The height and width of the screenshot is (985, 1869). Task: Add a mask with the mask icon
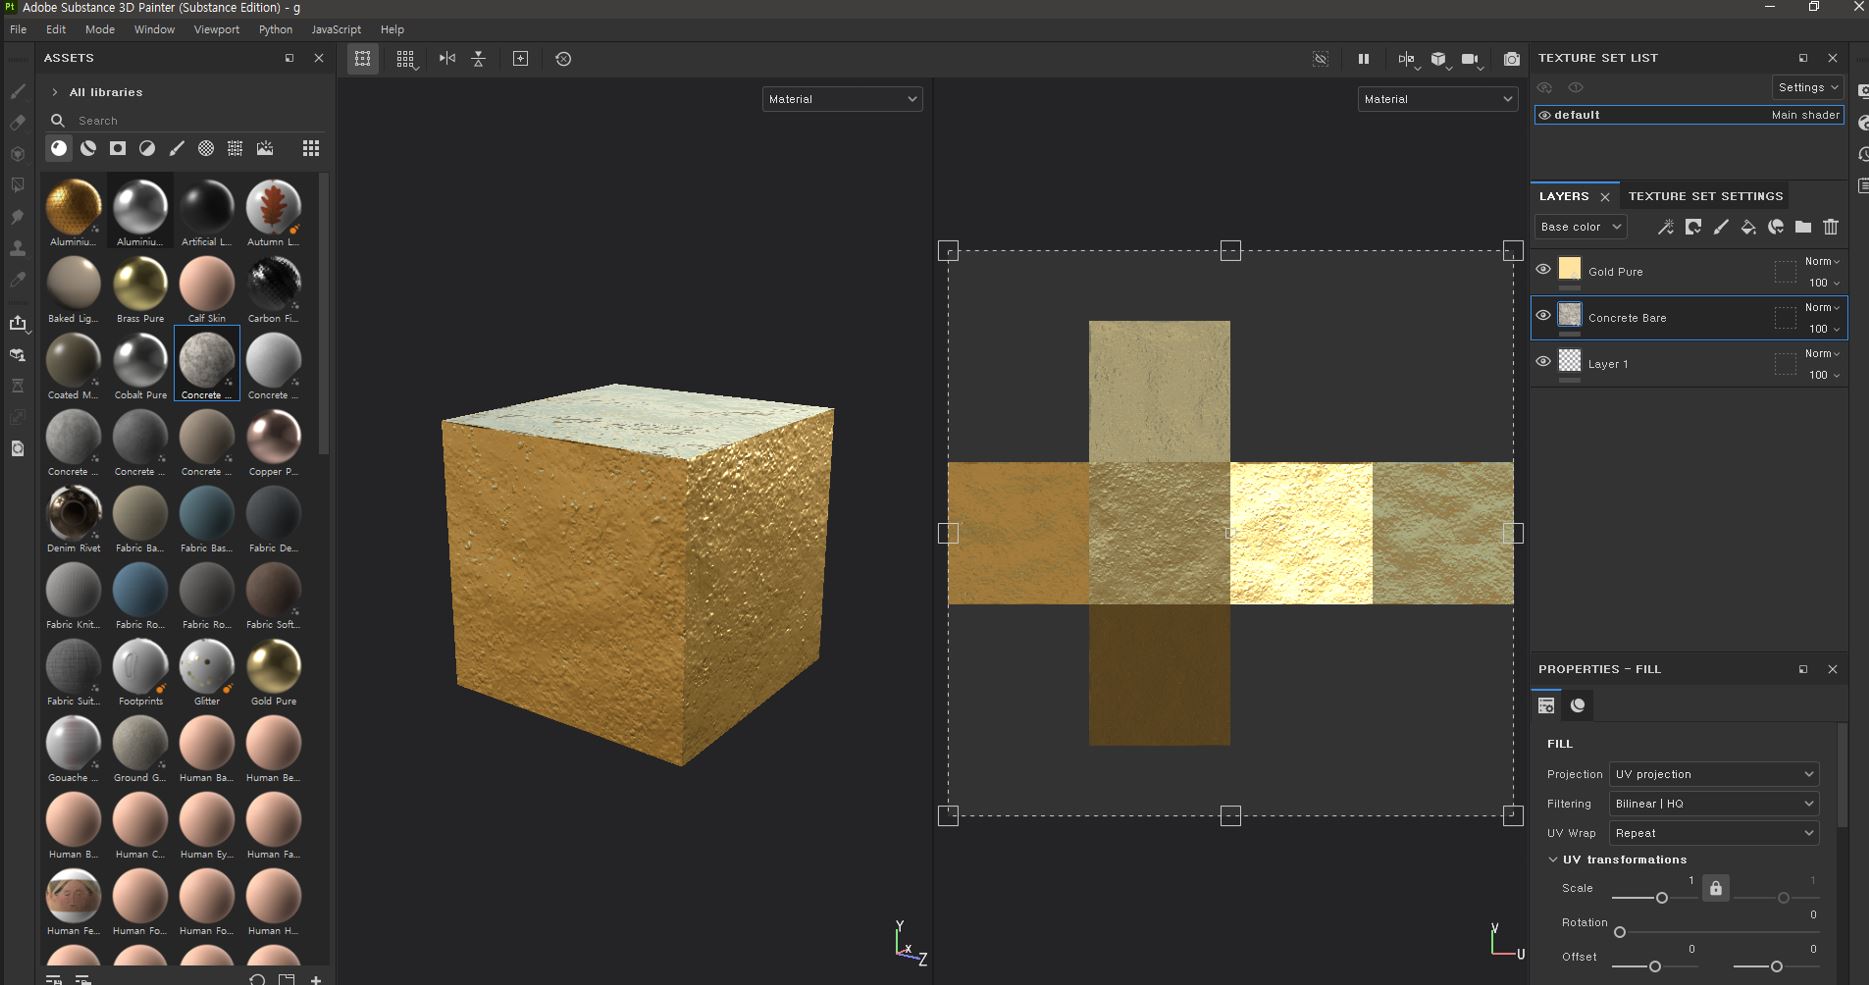coord(1693,227)
